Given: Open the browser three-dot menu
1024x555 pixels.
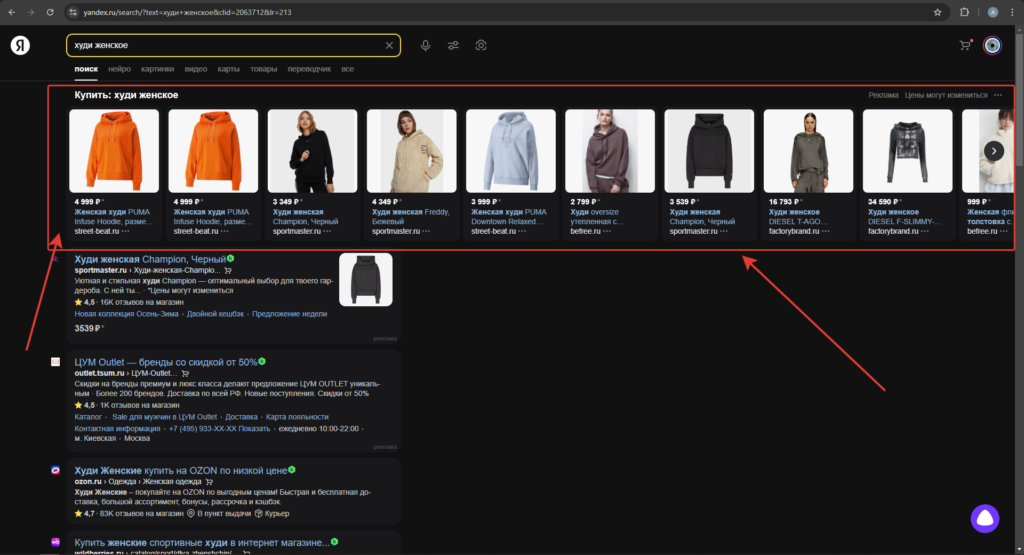Looking at the screenshot, I should (x=1012, y=12).
